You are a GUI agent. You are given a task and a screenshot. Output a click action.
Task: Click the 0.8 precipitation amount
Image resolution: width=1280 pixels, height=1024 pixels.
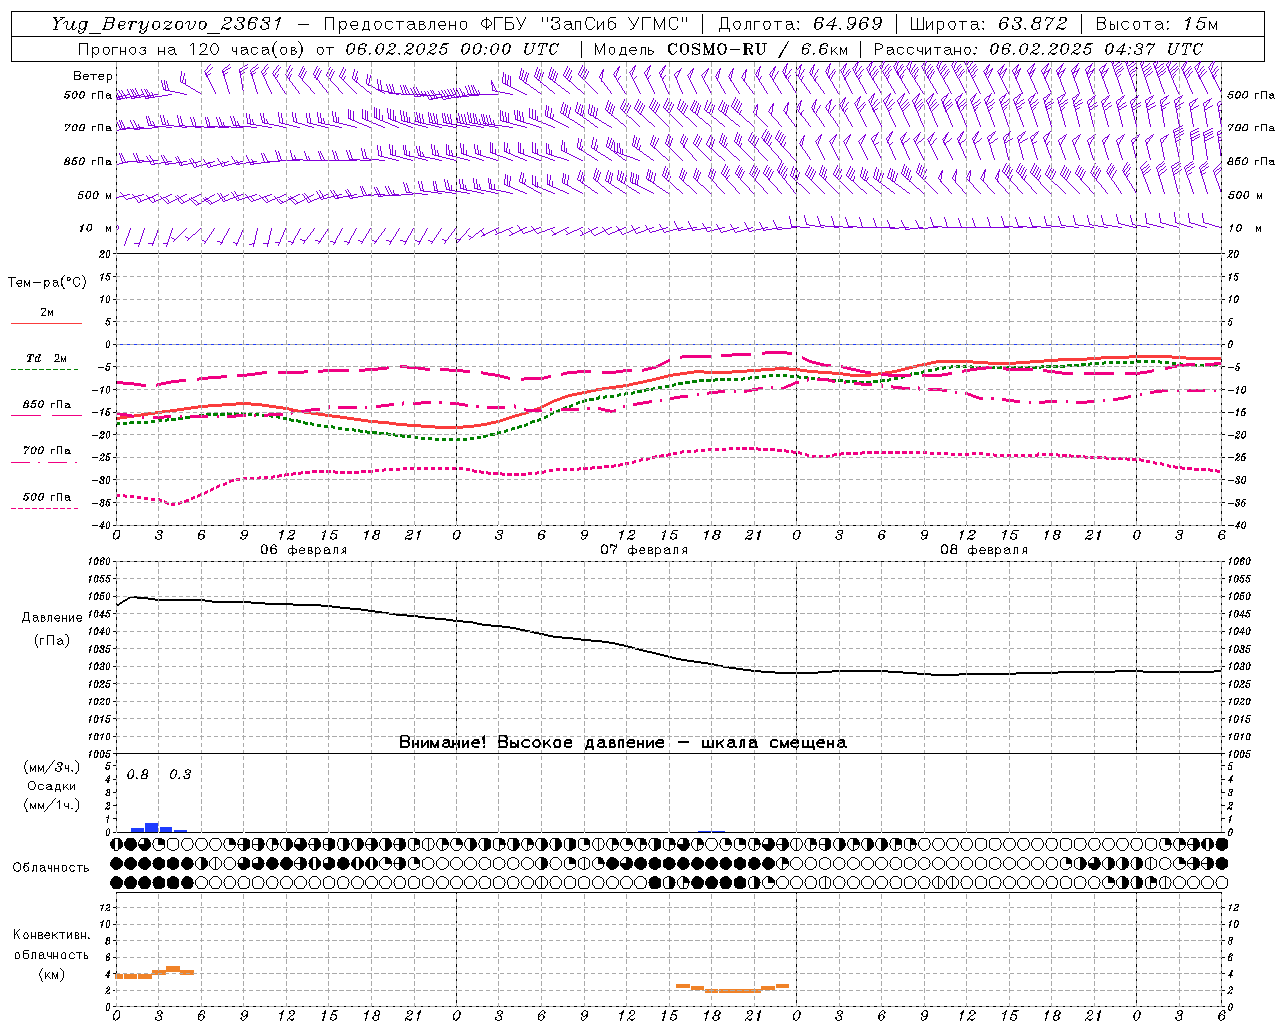(138, 775)
